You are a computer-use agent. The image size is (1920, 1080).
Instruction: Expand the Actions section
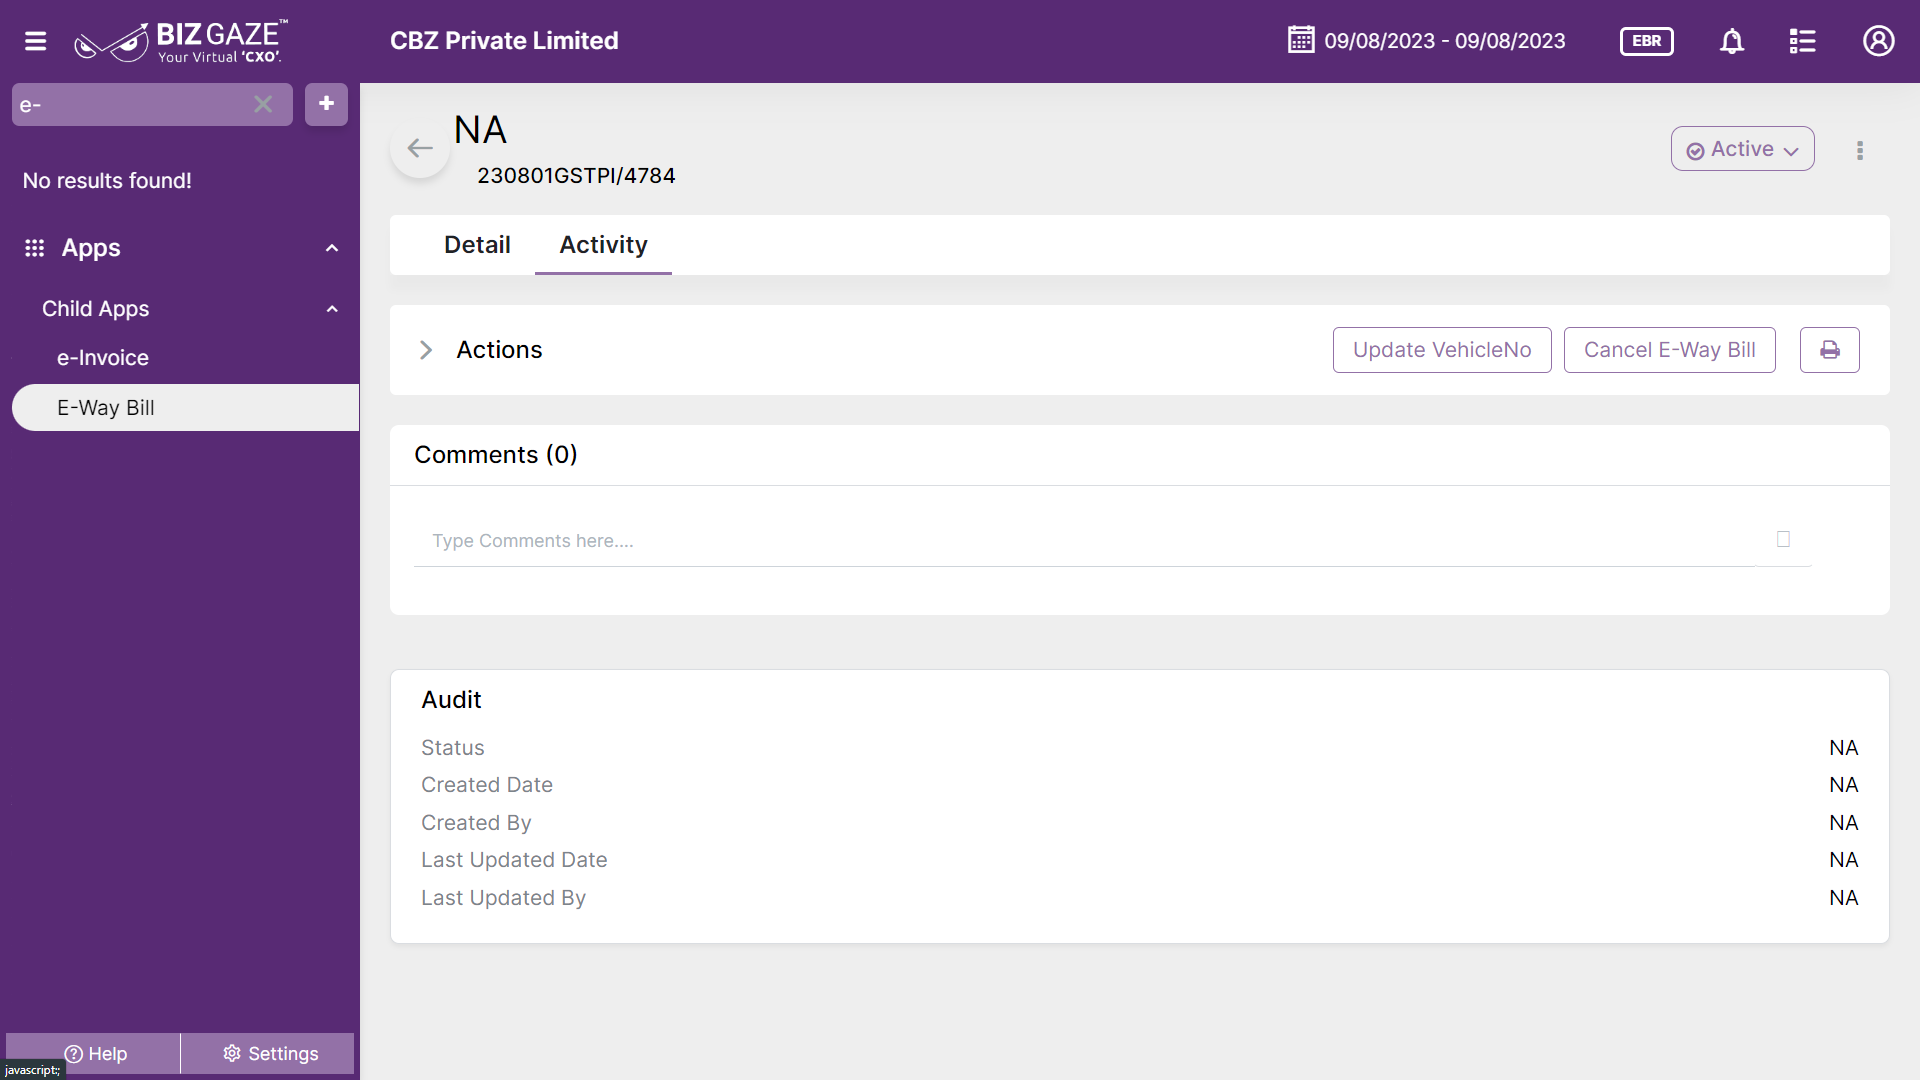[426, 350]
